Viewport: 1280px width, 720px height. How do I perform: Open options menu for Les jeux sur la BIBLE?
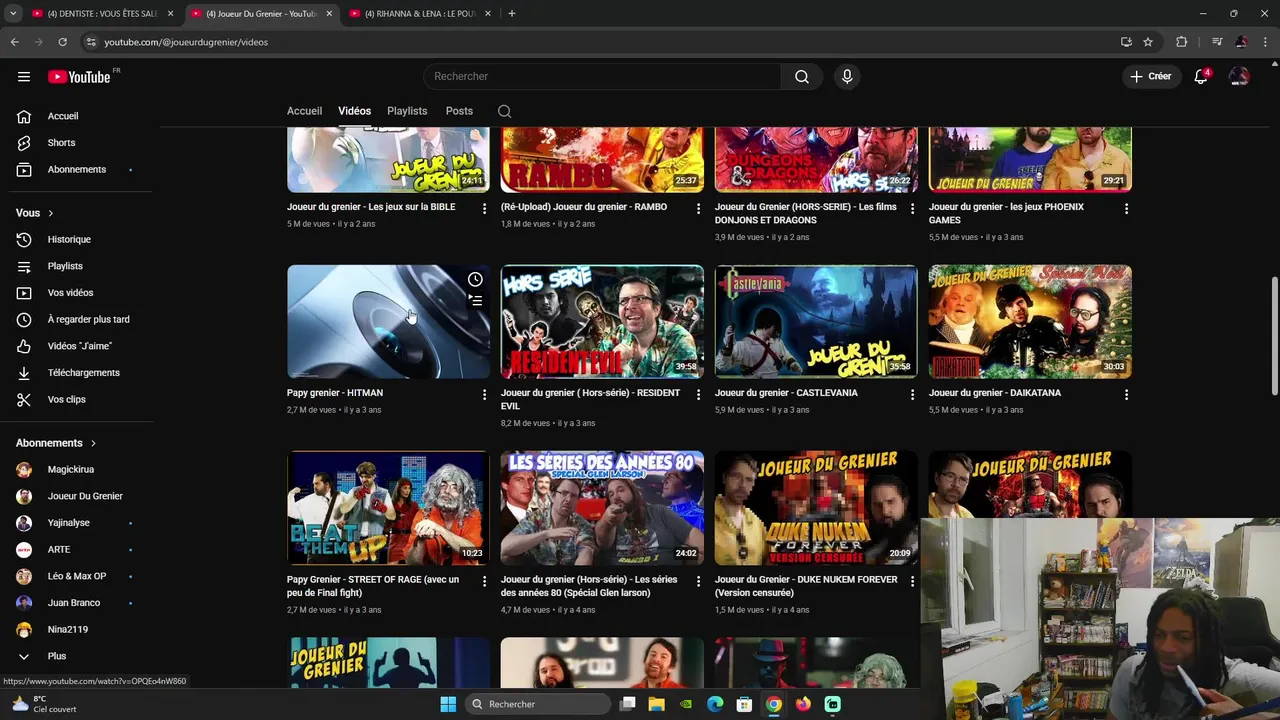pyautogui.click(x=485, y=209)
